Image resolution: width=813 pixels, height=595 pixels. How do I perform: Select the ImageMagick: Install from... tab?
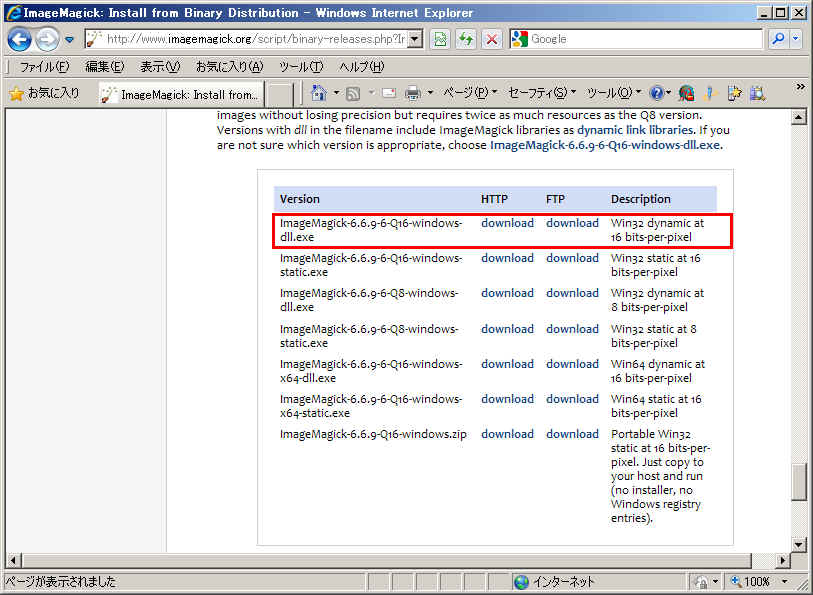181,94
